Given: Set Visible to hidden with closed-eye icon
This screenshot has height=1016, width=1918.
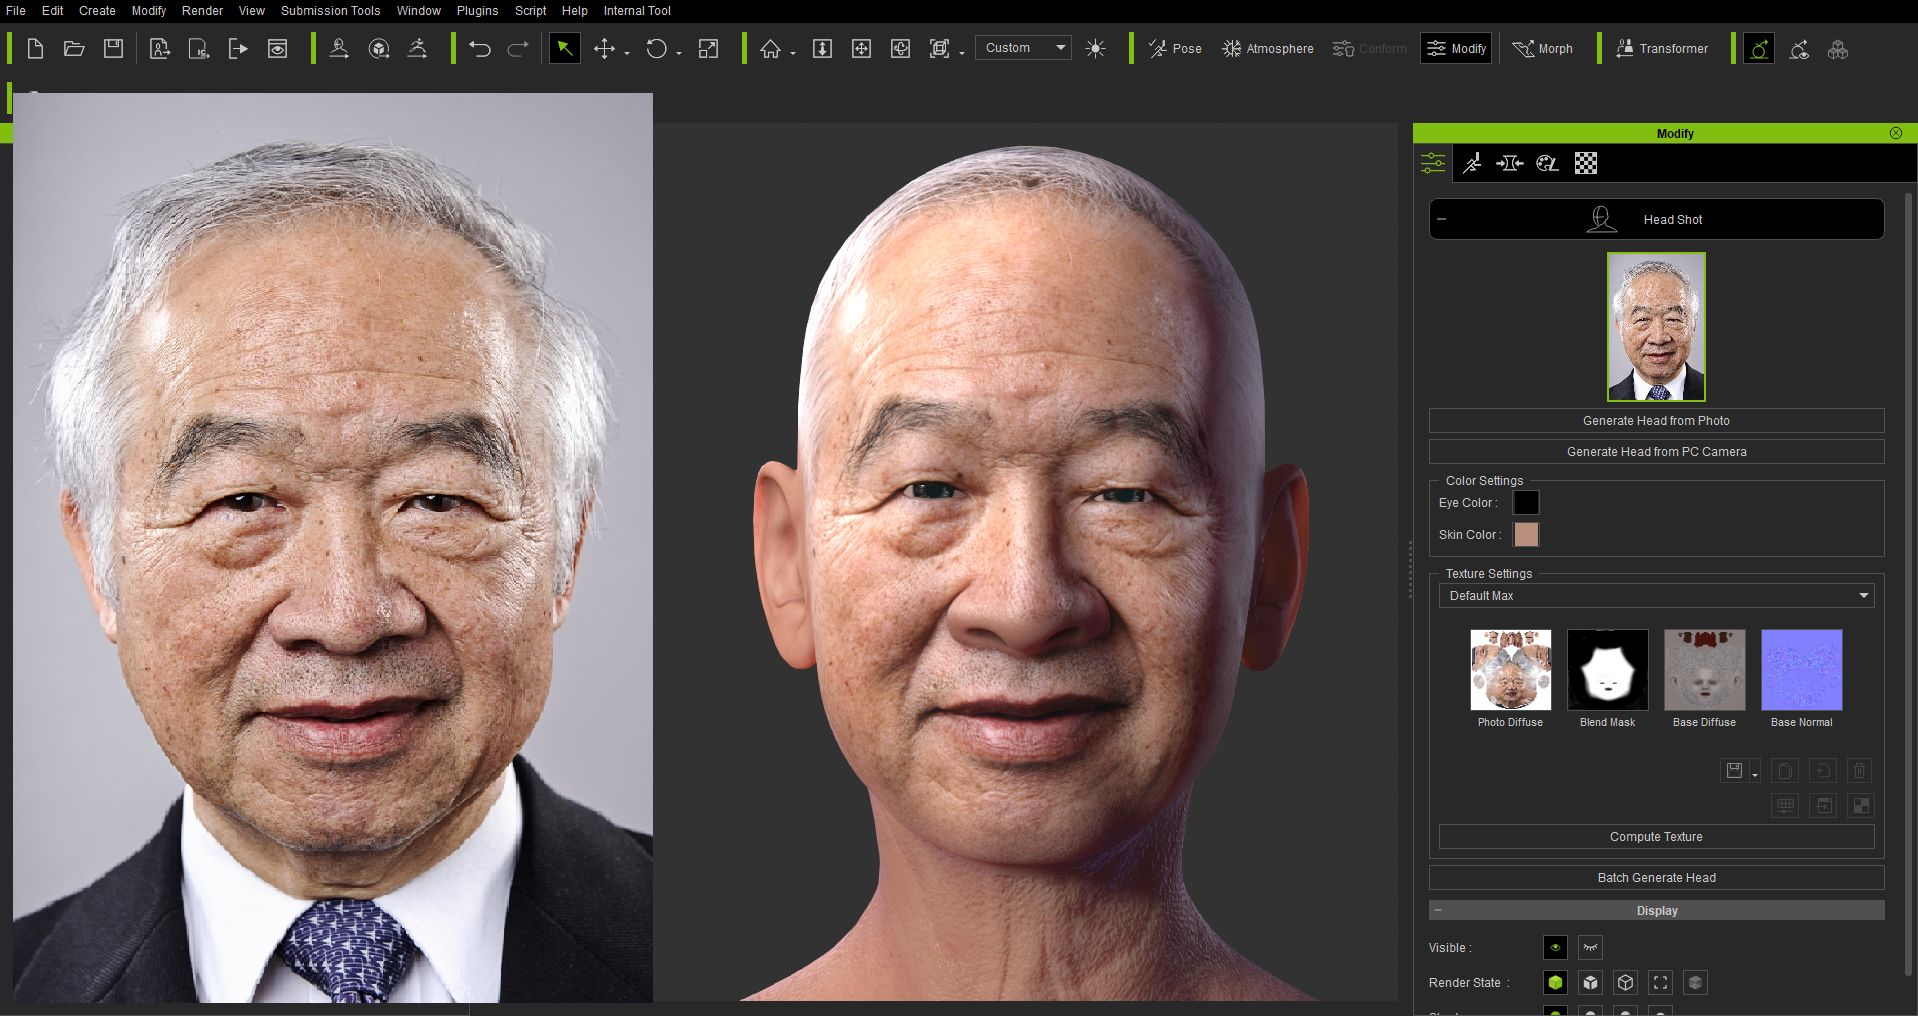Looking at the screenshot, I should coord(1590,947).
